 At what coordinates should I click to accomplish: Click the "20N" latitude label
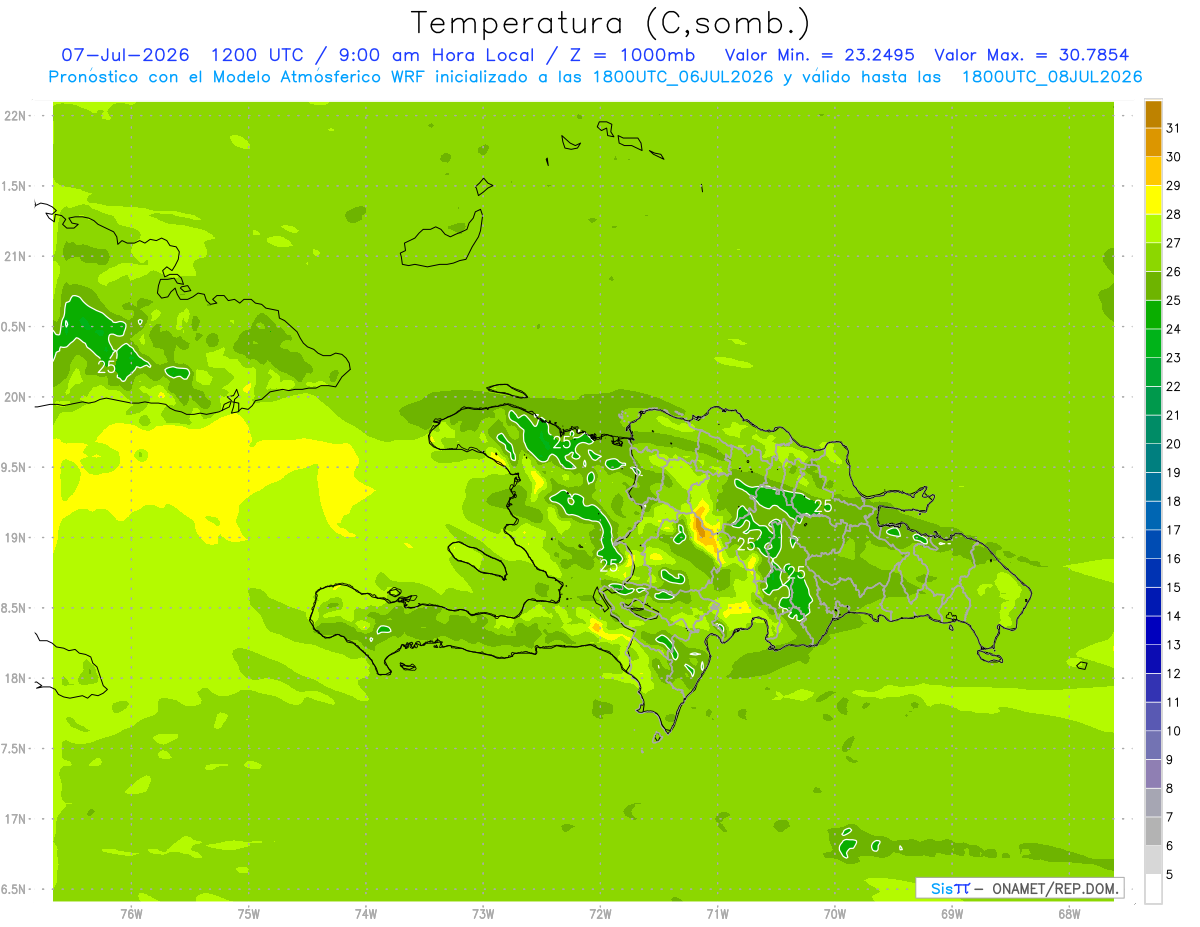(x=17, y=397)
